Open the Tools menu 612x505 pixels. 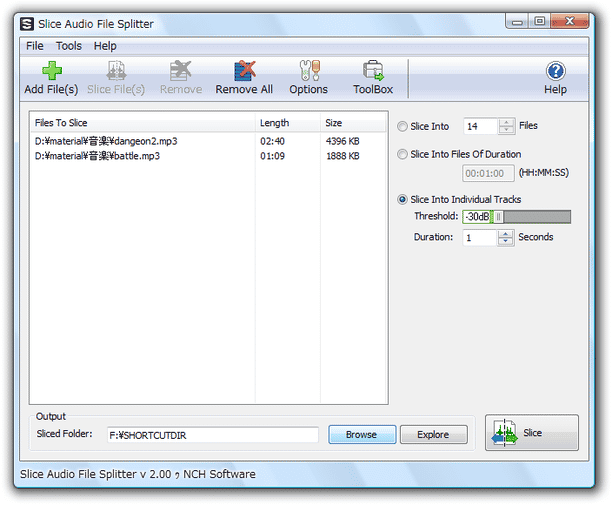coord(69,46)
